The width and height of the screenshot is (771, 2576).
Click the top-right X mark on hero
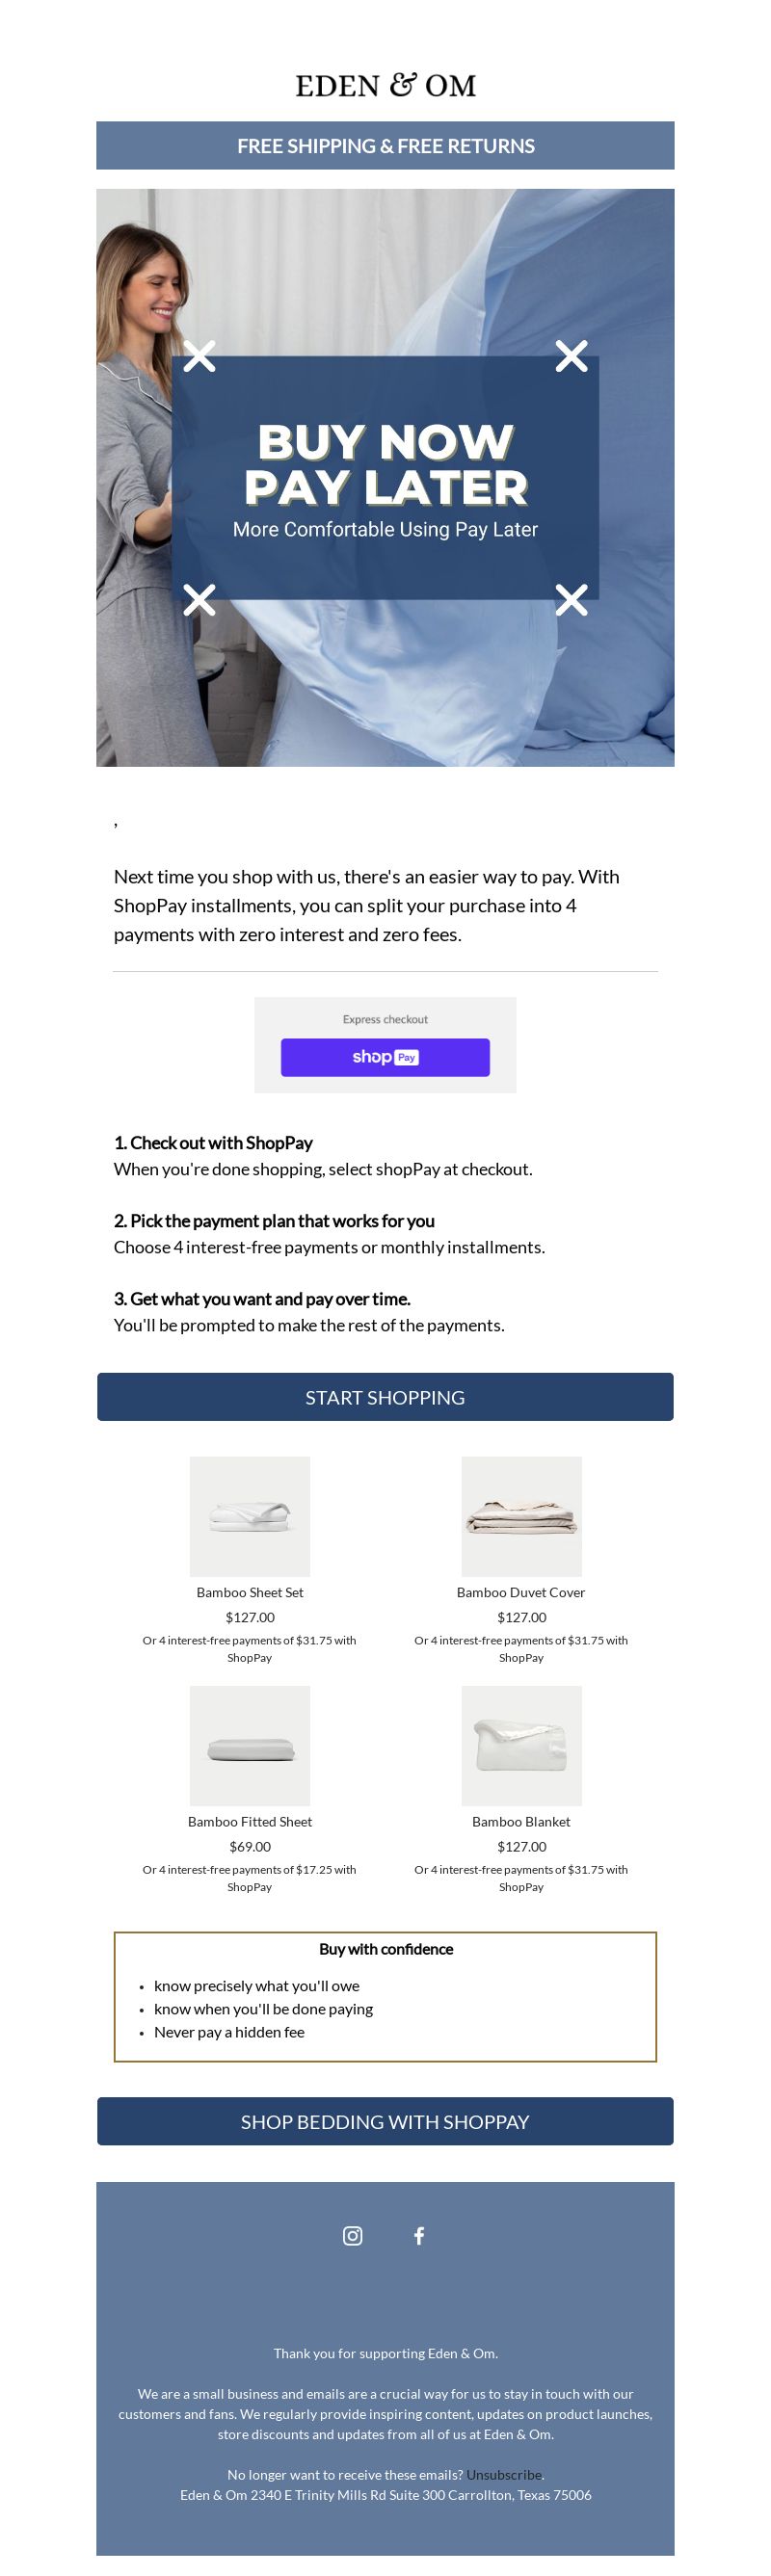click(x=571, y=356)
